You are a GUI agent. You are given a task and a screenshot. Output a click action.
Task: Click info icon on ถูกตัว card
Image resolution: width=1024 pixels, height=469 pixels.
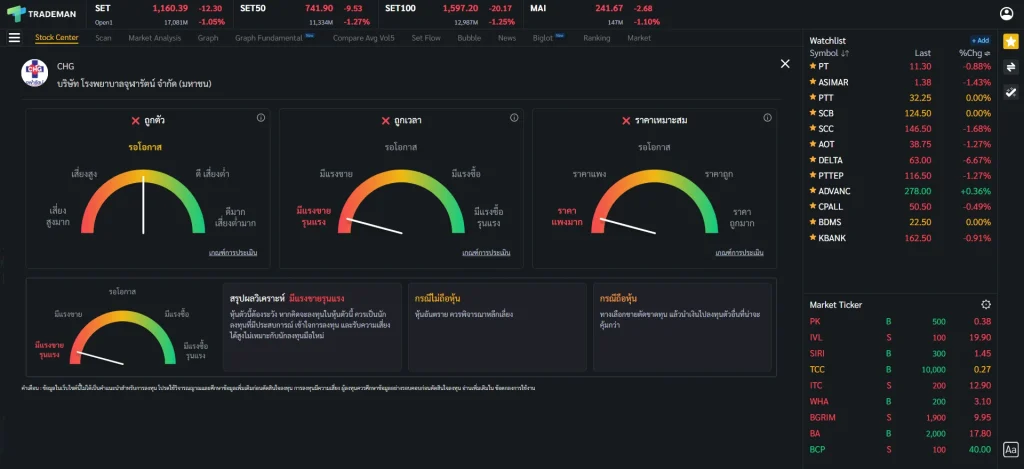[261, 118]
